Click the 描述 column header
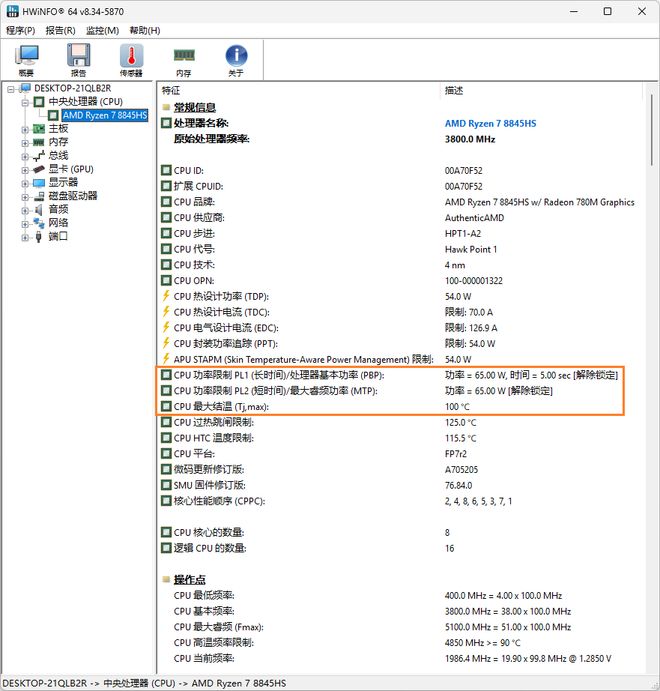Viewport: 660px width, 691px height. click(x=454, y=90)
